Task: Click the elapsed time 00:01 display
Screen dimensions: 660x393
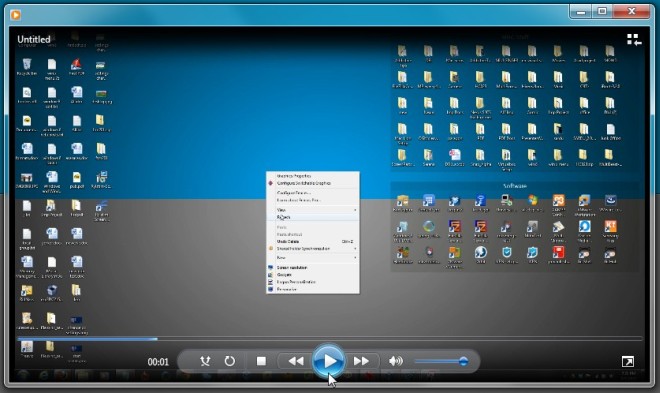Action: pyautogui.click(x=158, y=362)
